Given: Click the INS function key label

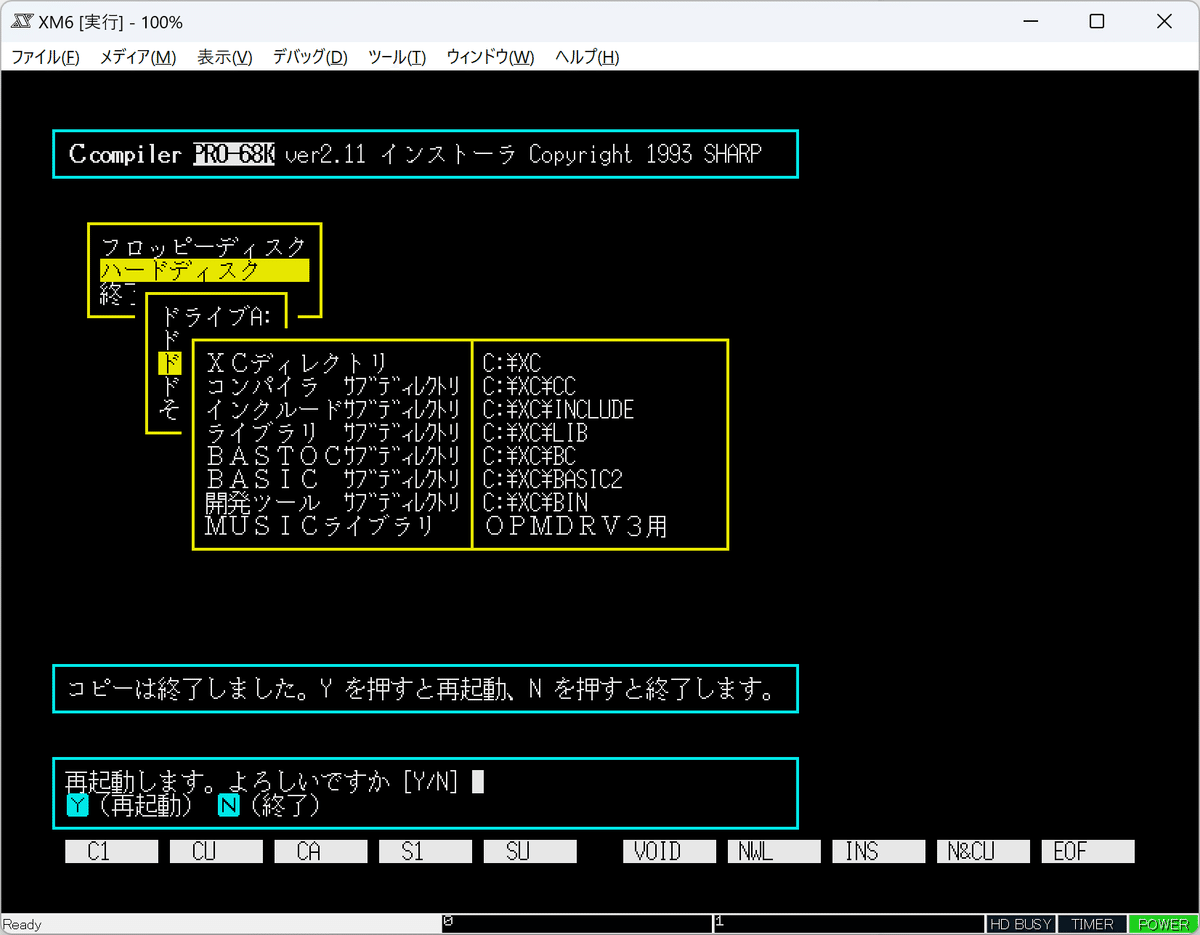Looking at the screenshot, I should pos(879,852).
